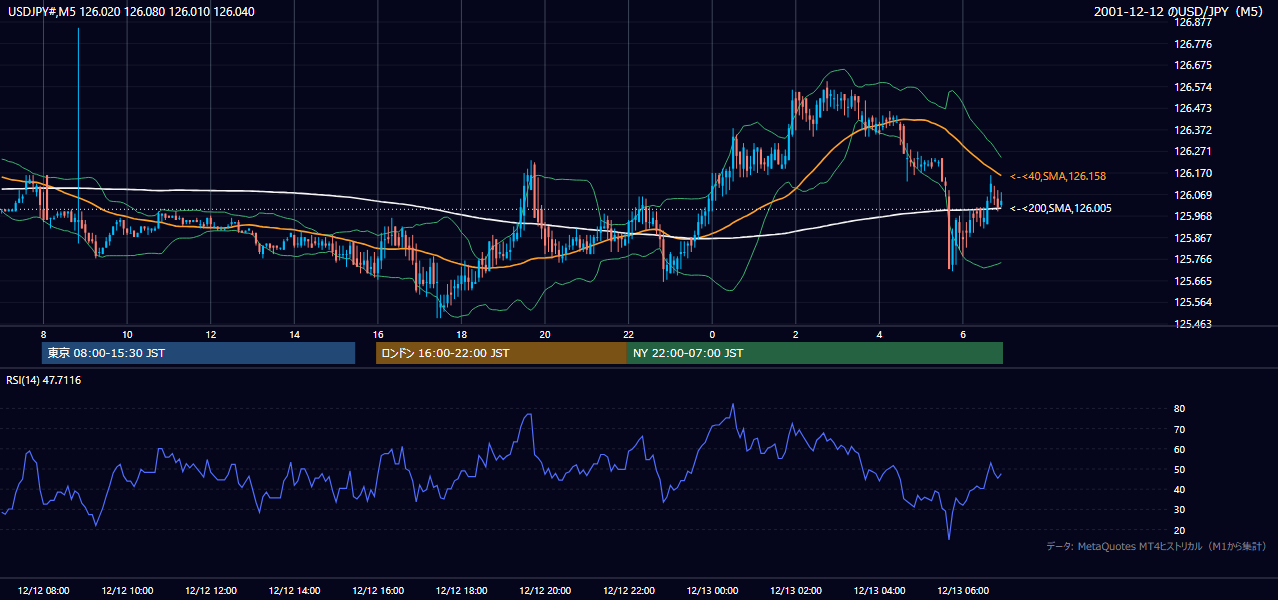Click hour 22 on the price chart axis
The image size is (1278, 600).
click(x=628, y=334)
